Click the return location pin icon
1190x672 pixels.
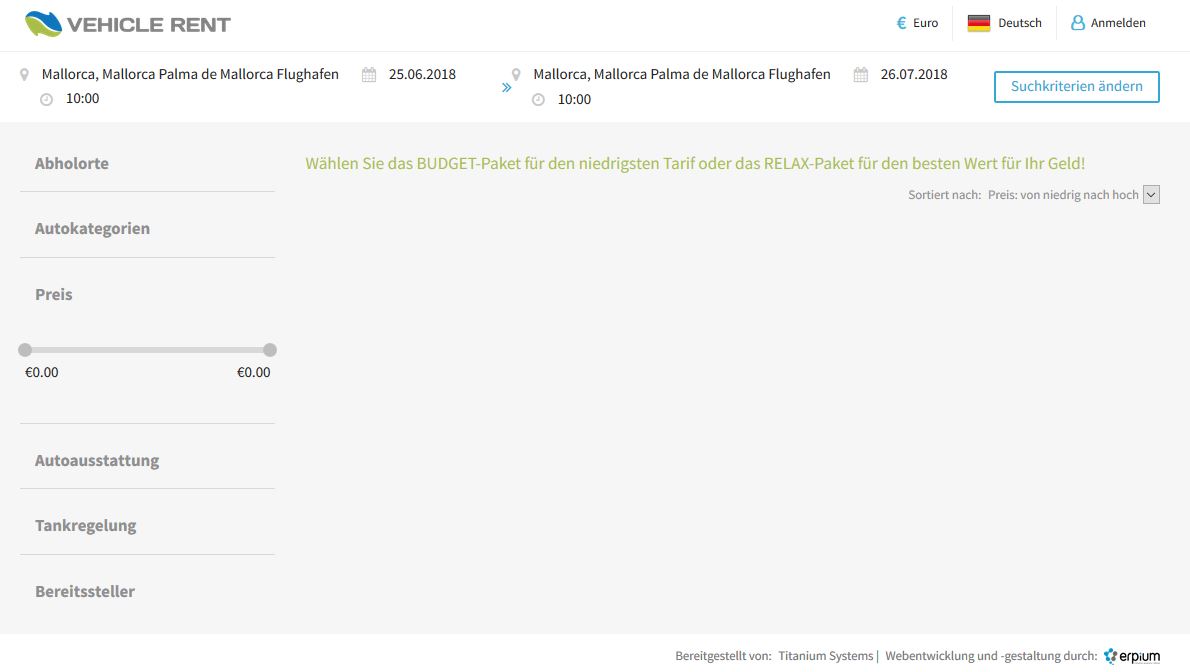tap(516, 75)
